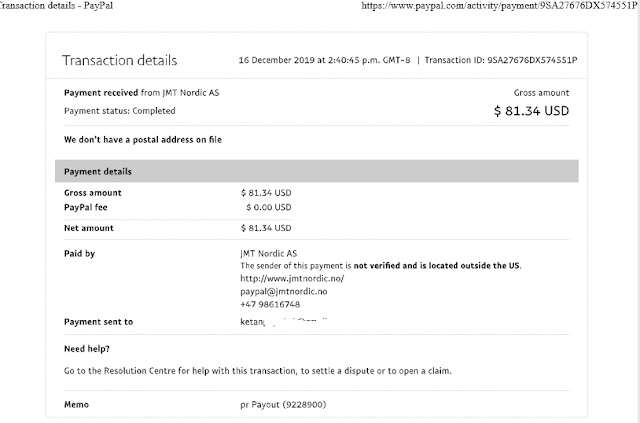Click the Need help? heading
640x423 pixels.
(x=87, y=349)
